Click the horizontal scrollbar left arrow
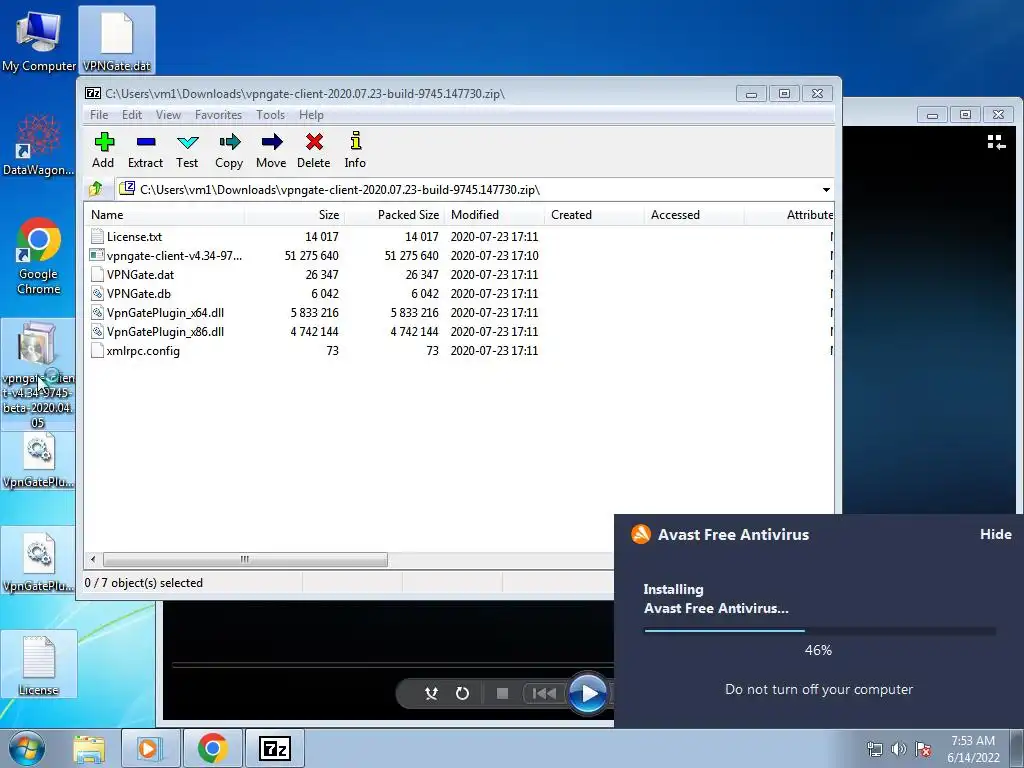Screen dimensions: 1024x768 93,560
